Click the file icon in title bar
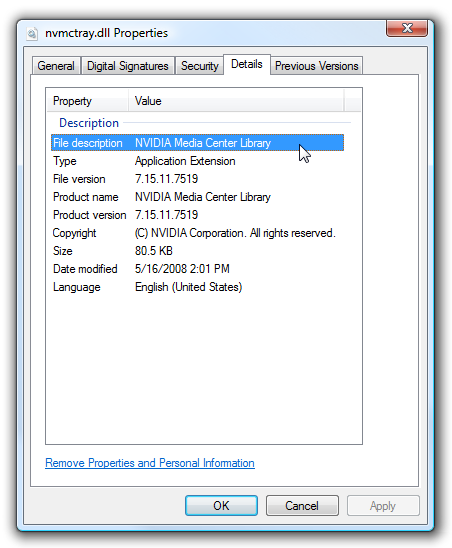The height and width of the screenshot is (548, 452). [x=32, y=34]
